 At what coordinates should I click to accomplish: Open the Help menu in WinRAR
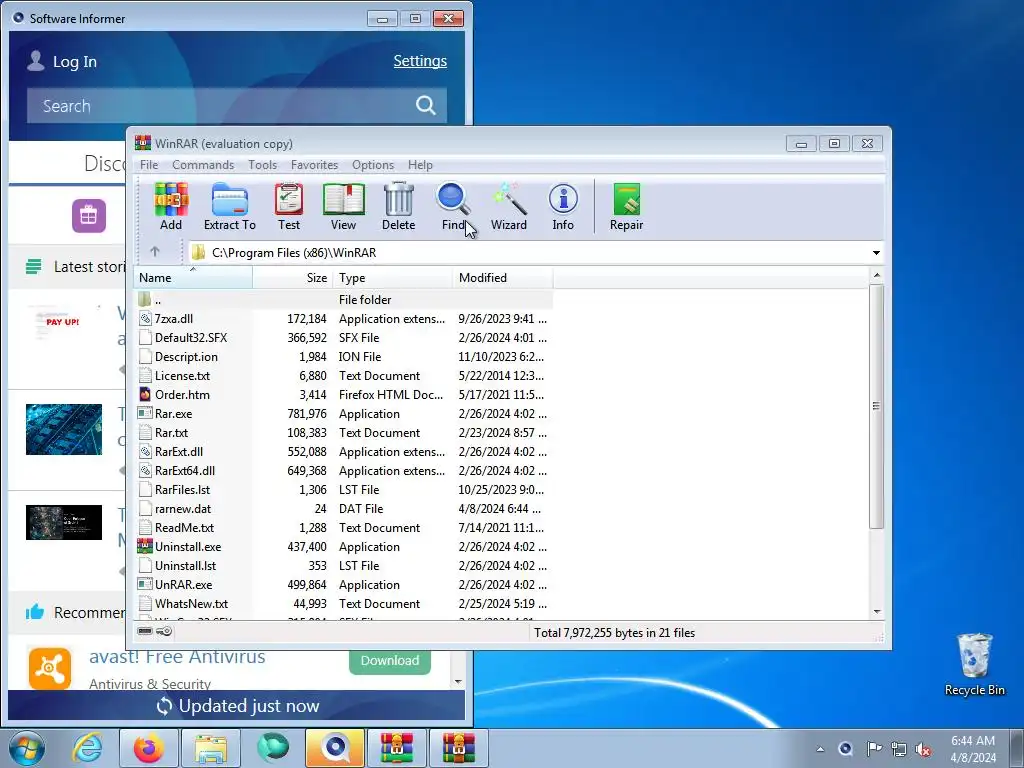pos(420,165)
